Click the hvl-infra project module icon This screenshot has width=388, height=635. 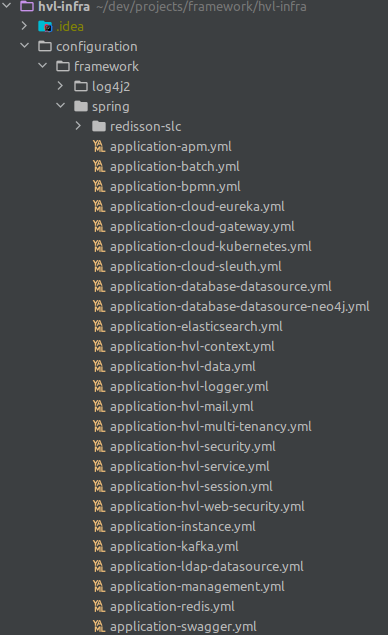[27, 6]
